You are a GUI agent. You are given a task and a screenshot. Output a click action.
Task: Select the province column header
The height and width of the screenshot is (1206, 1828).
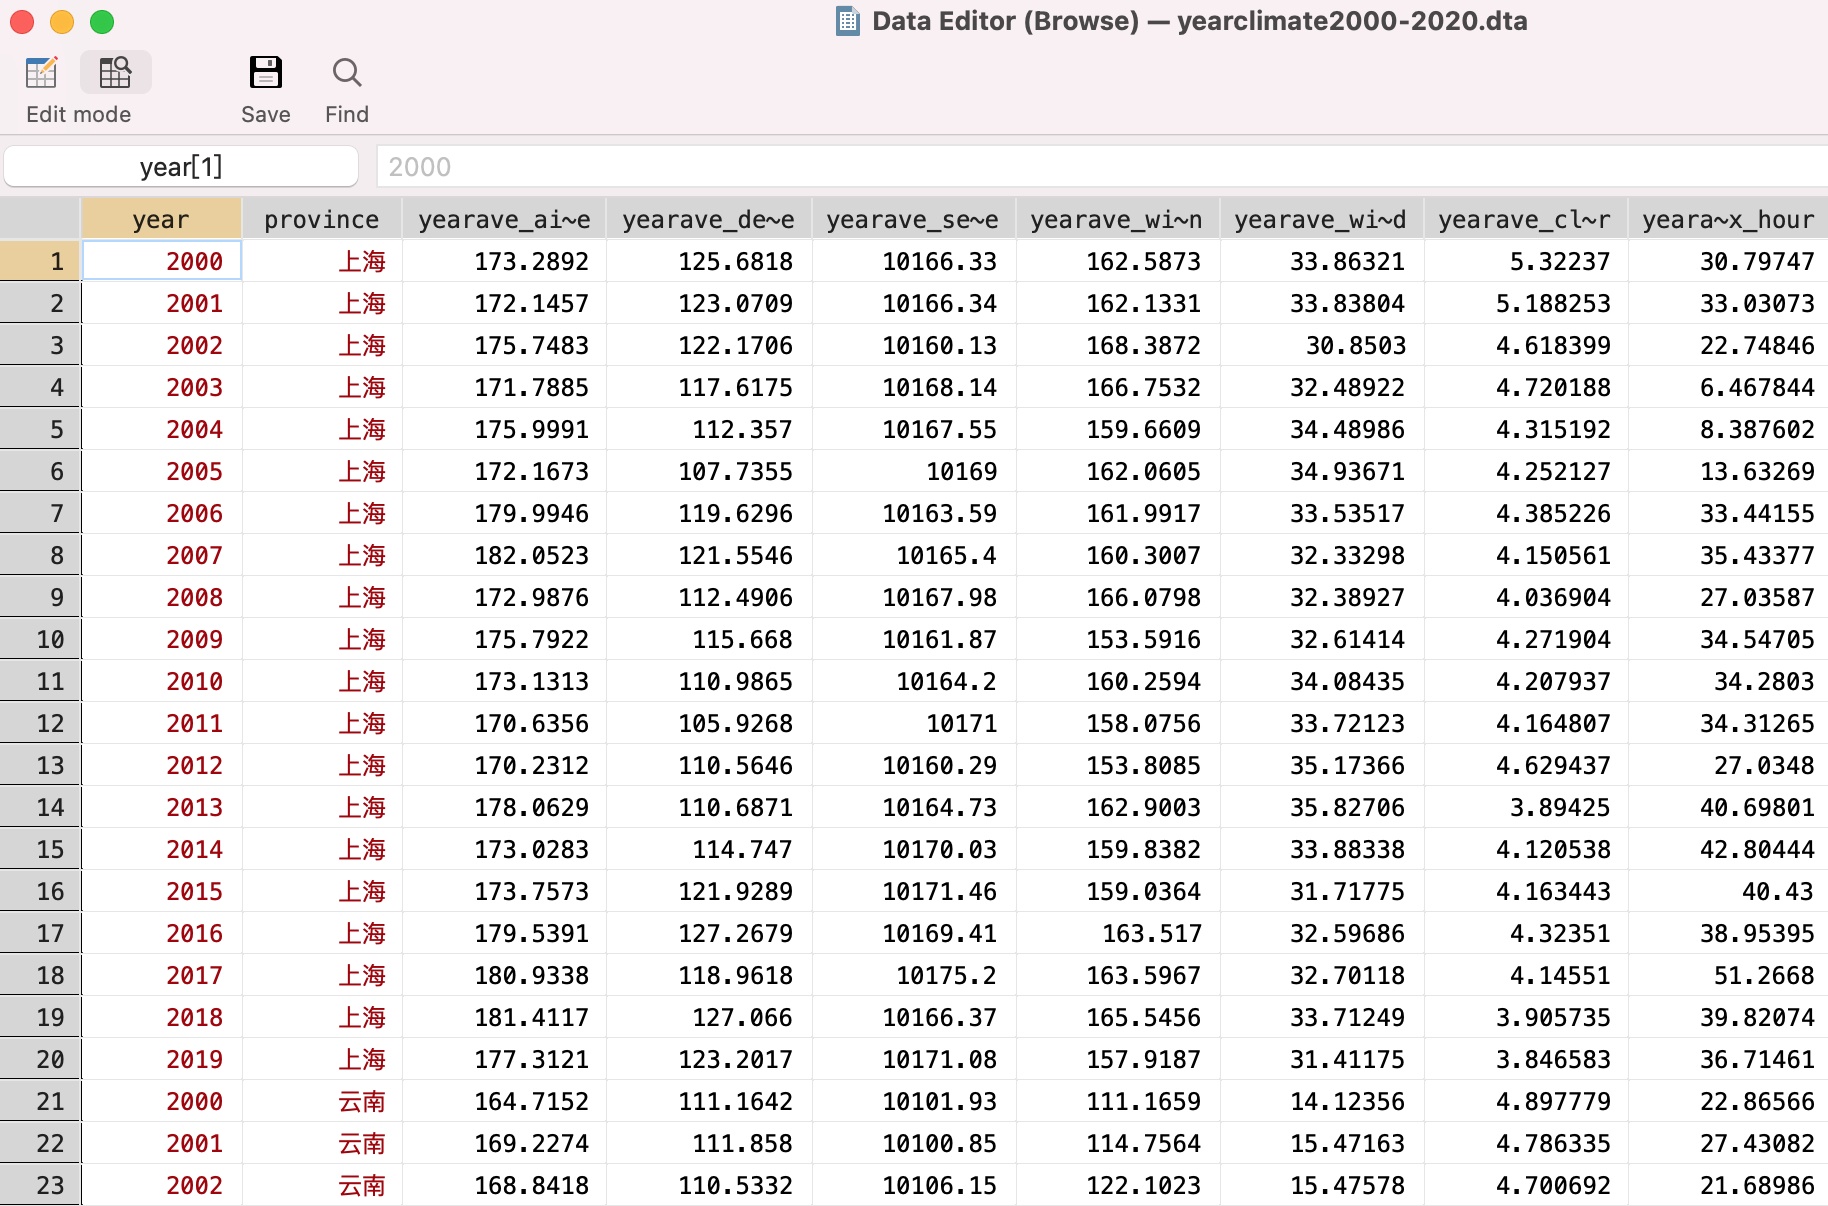pyautogui.click(x=322, y=219)
